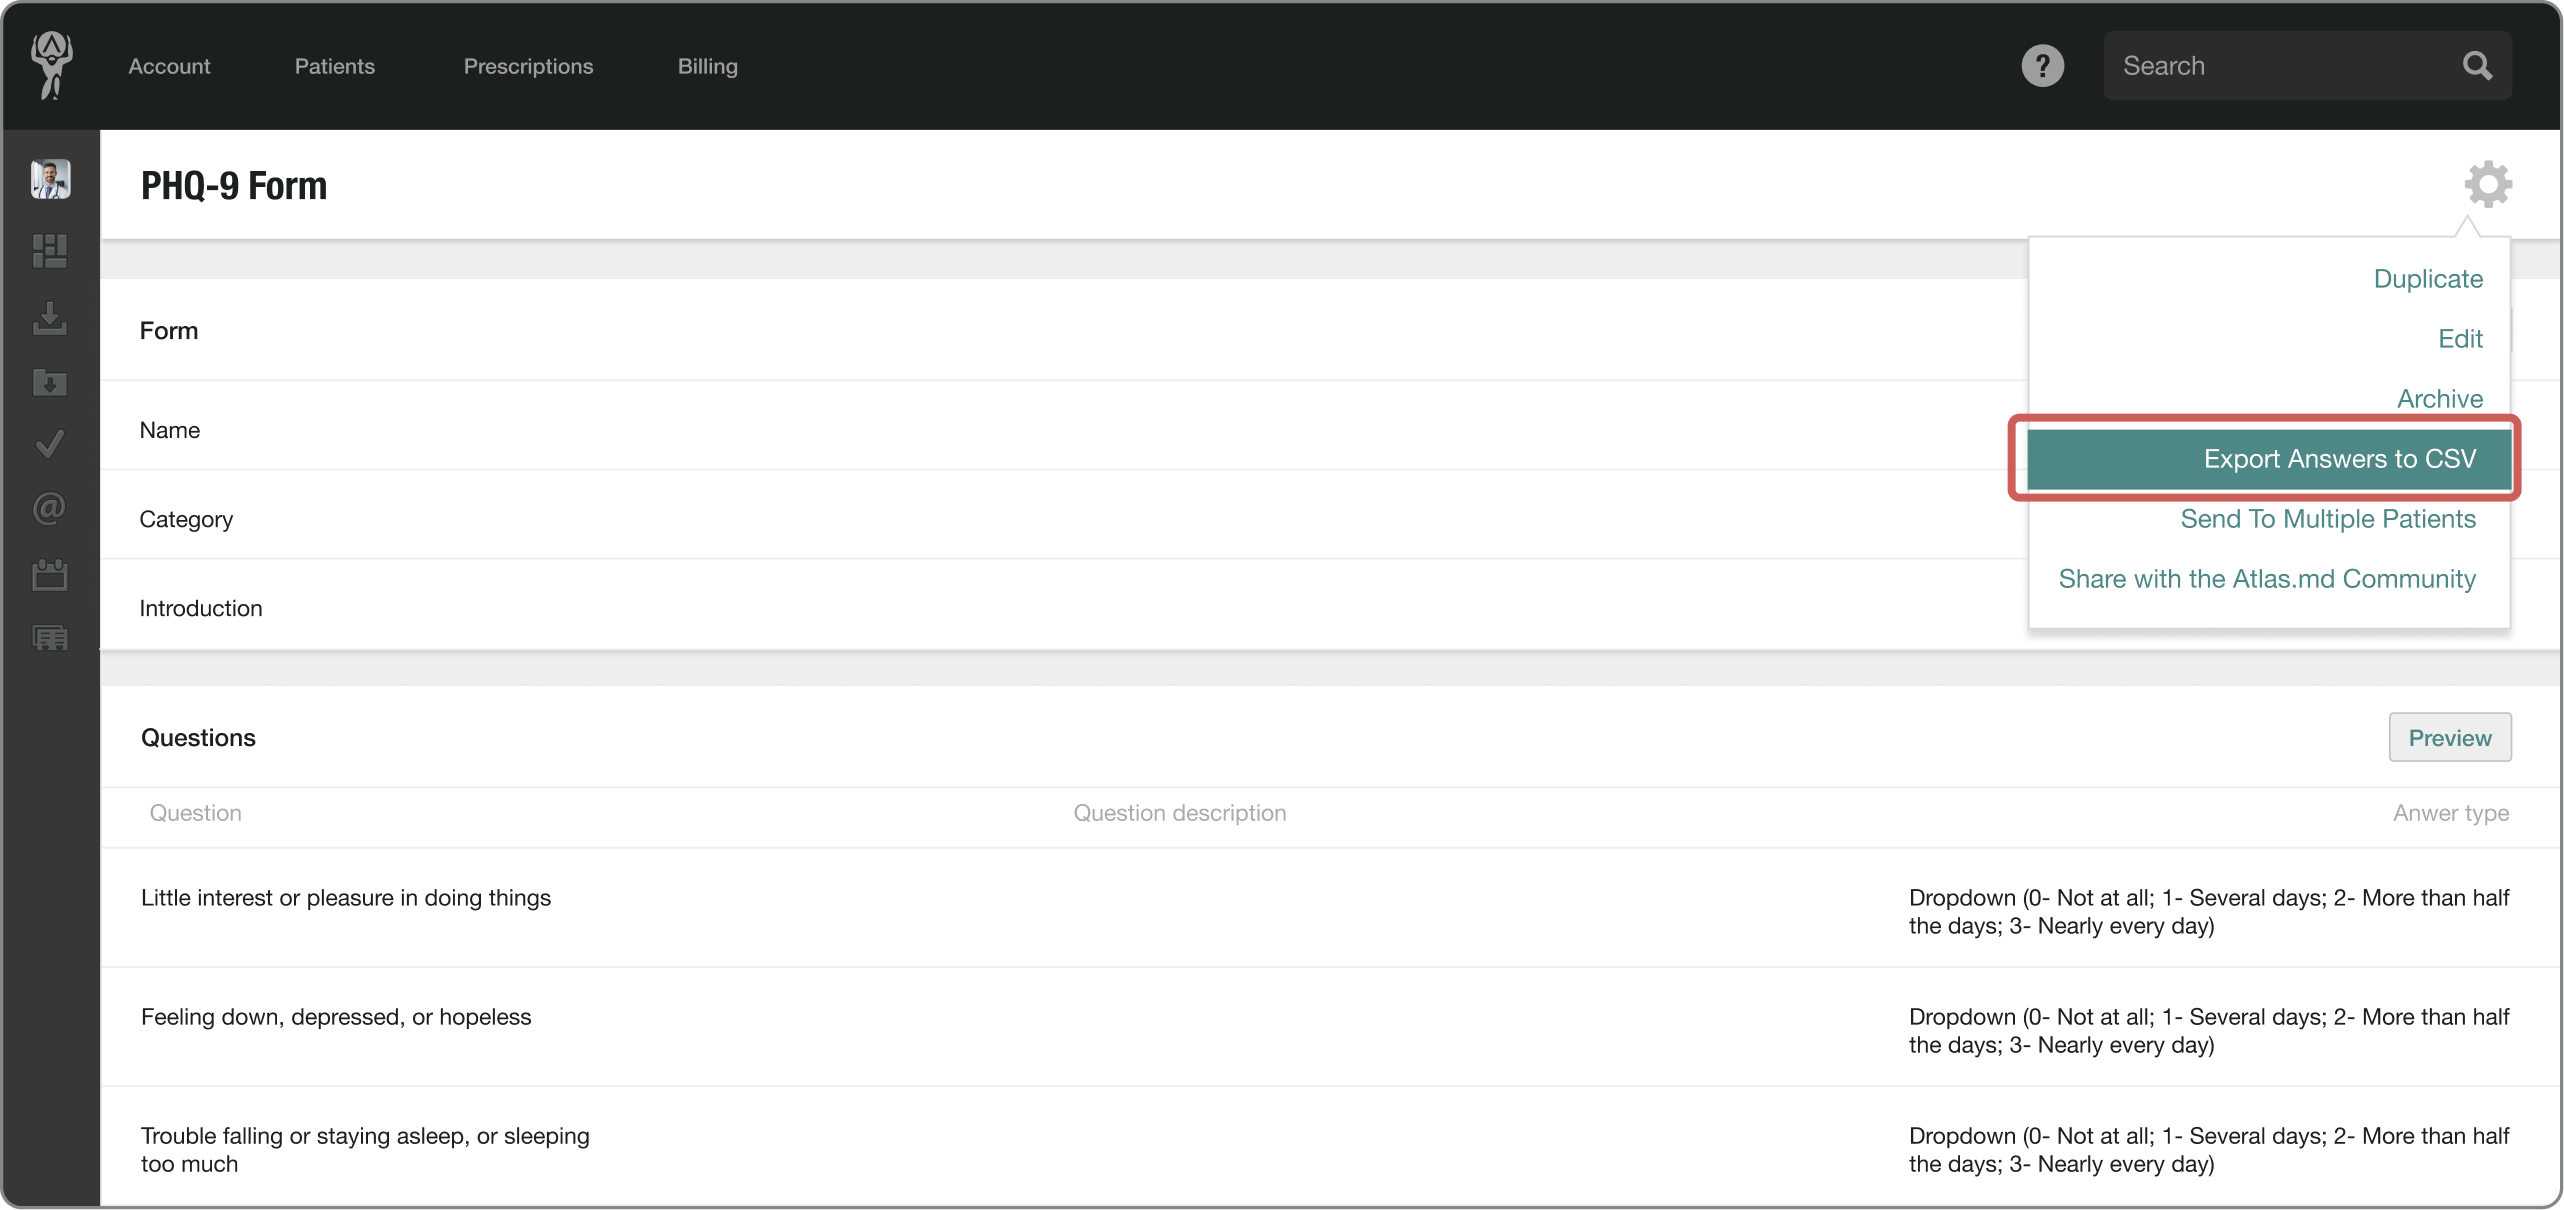Screen dimensions: 2564x1210
Task: Open the Prescriptions menu
Action: coord(528,66)
